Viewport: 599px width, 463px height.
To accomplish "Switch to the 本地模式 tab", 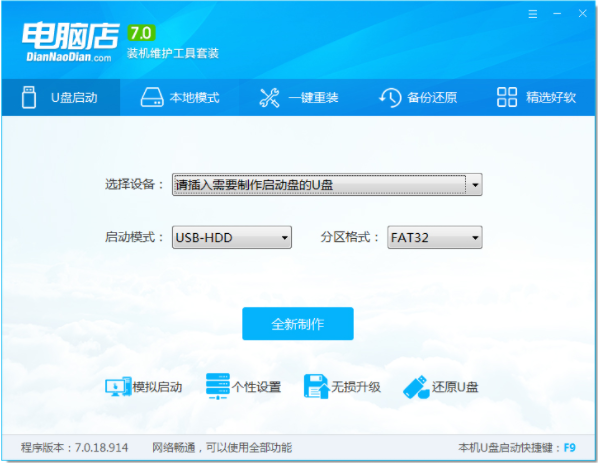I will point(180,97).
